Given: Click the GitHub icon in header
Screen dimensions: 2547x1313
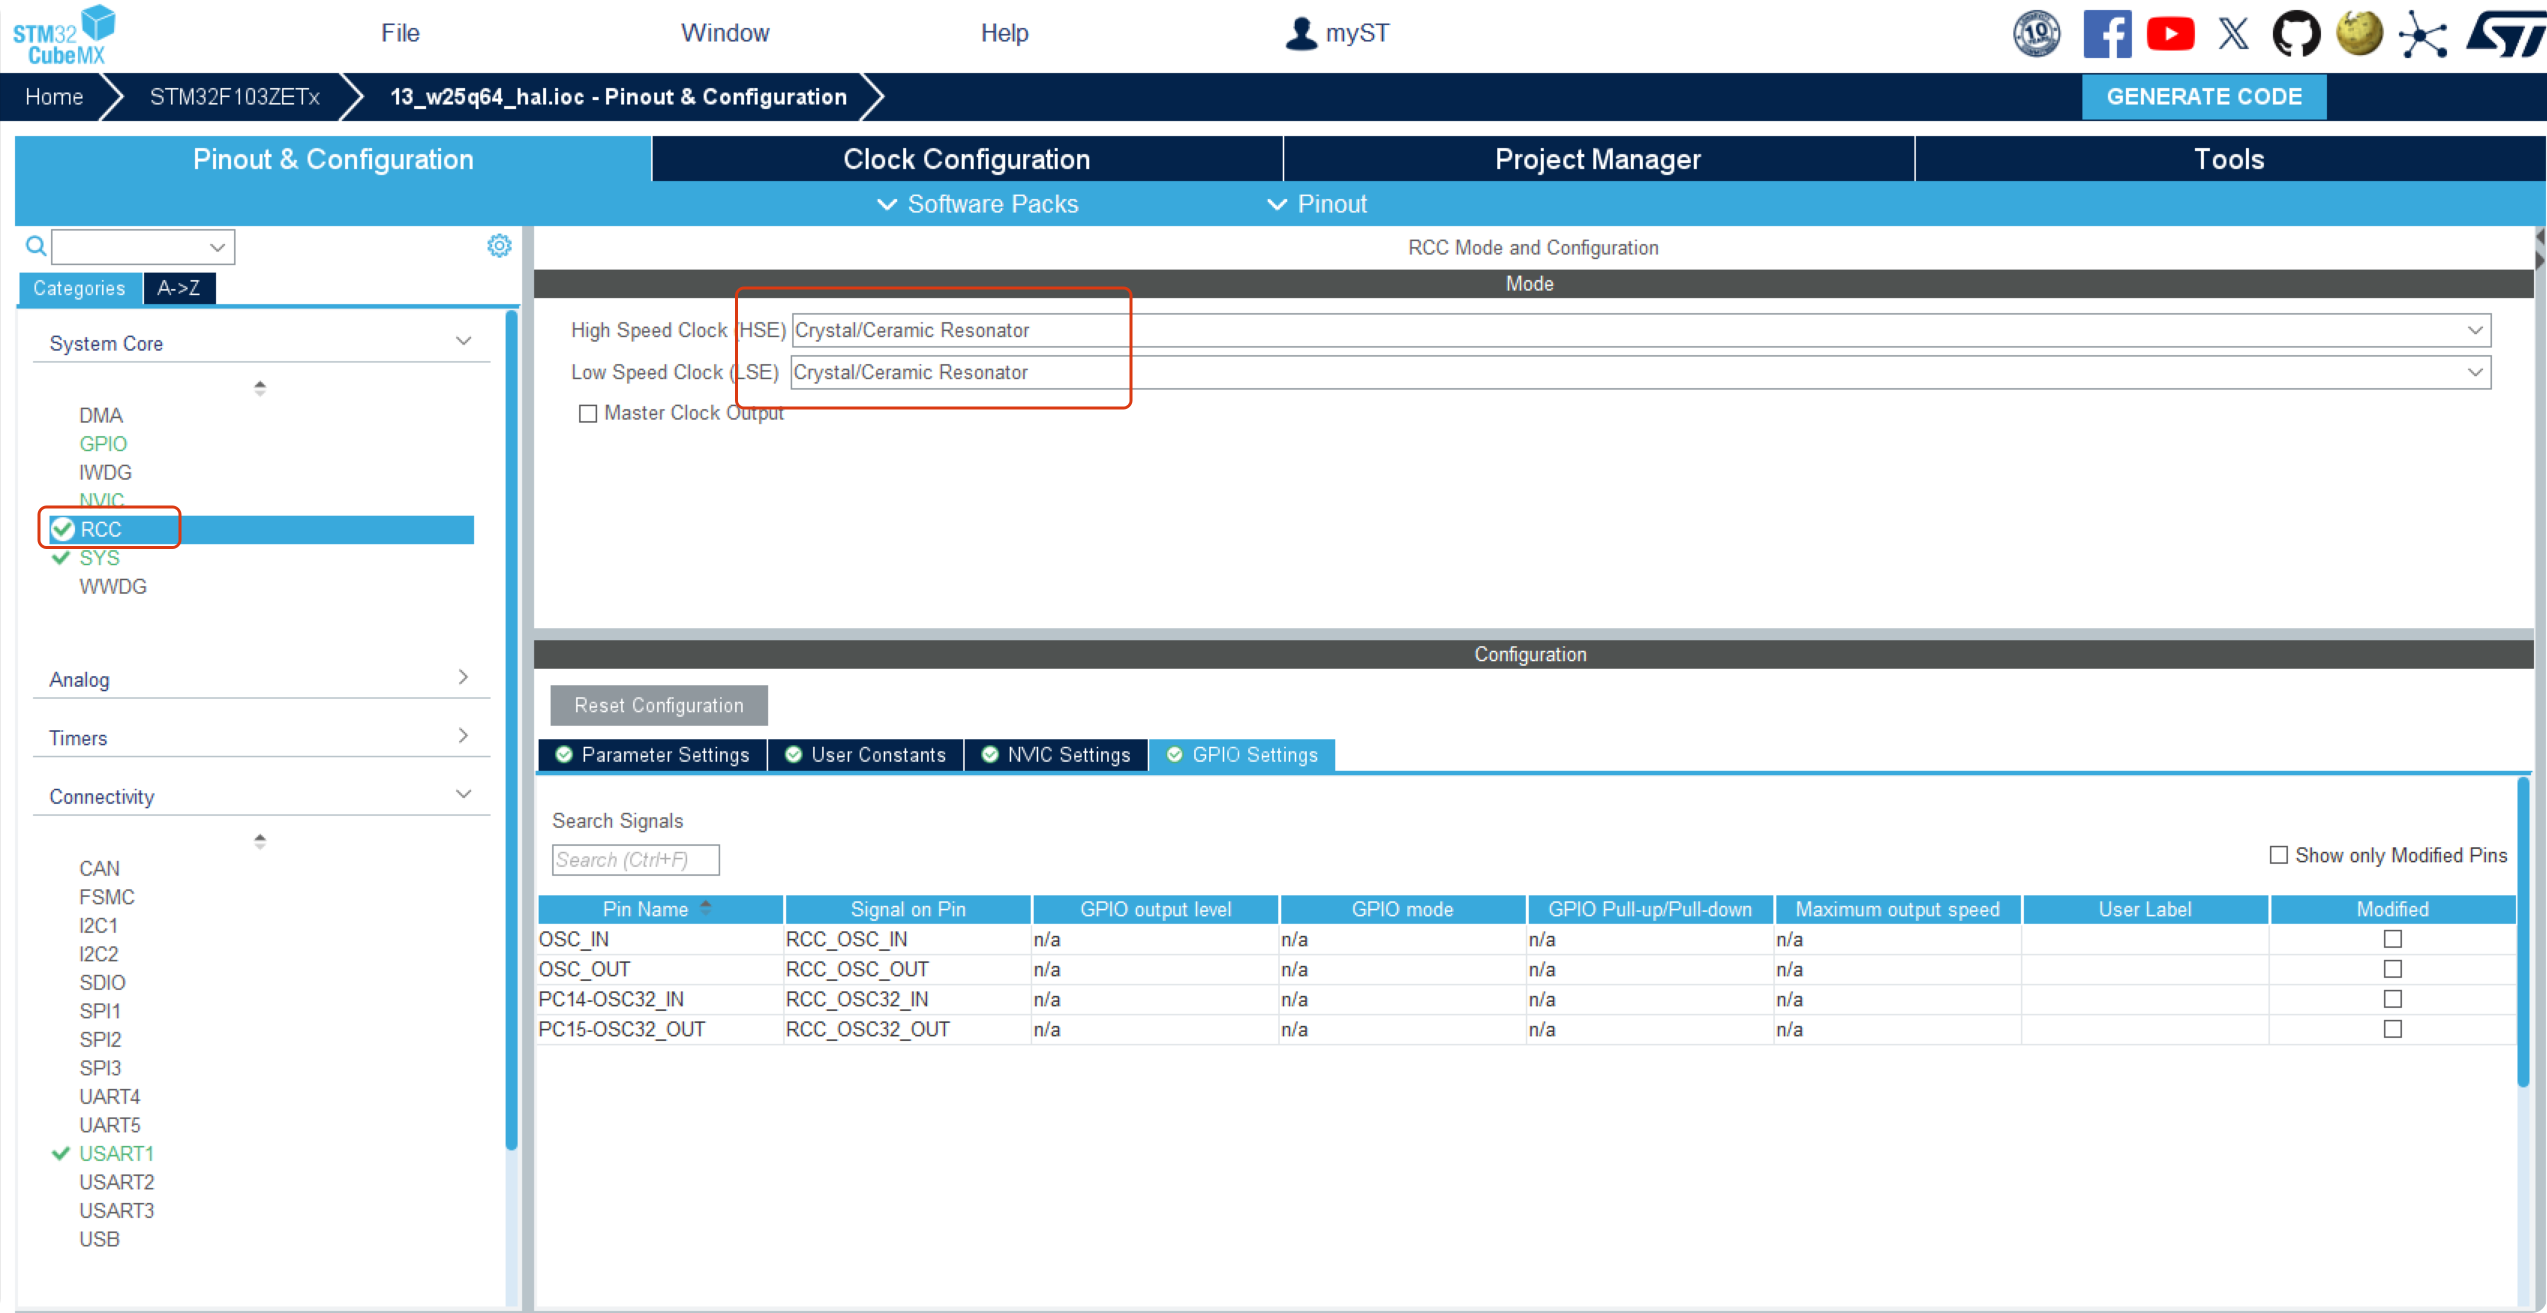Looking at the screenshot, I should tap(2296, 34).
